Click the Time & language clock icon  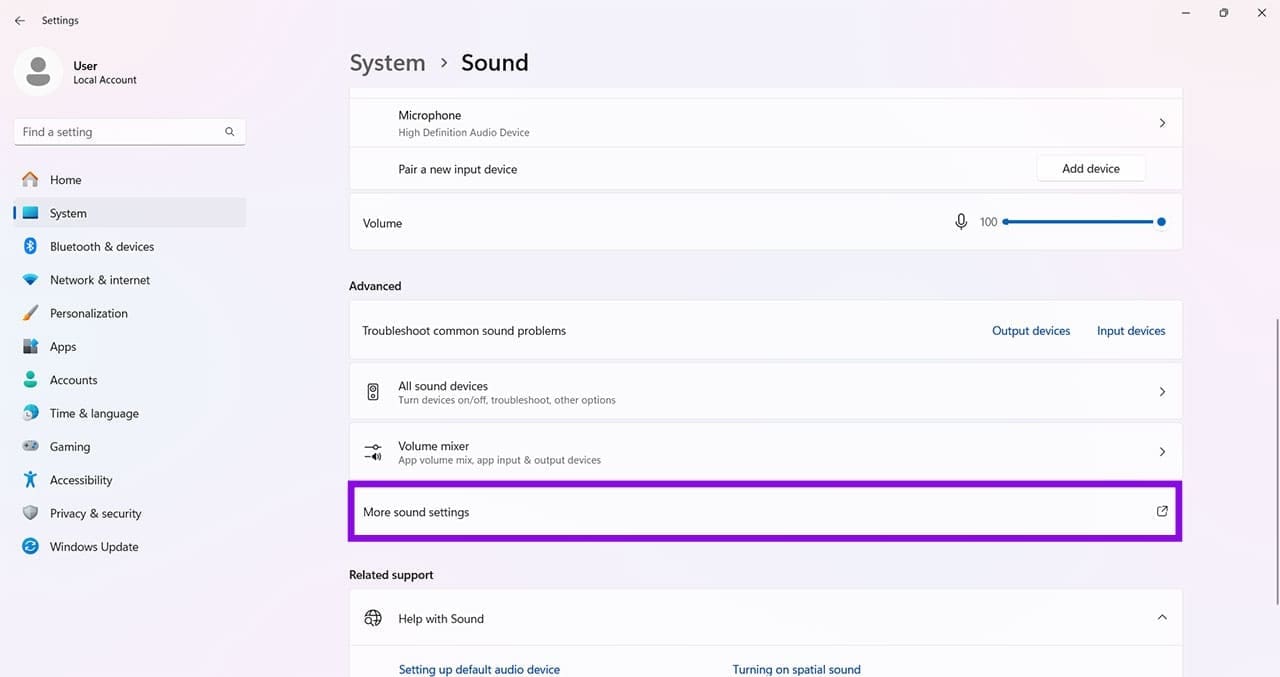(30, 413)
